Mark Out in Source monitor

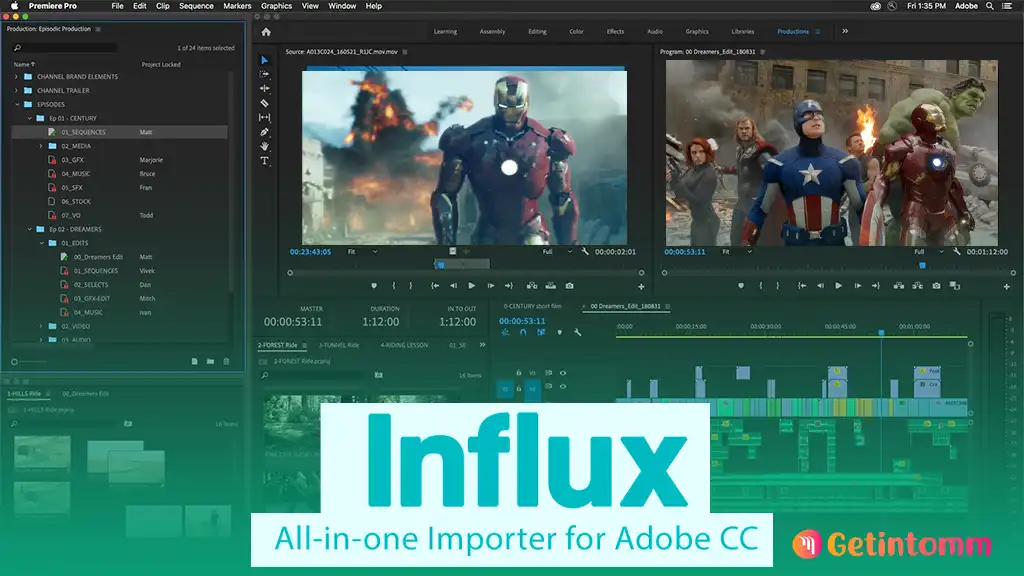pyautogui.click(x=411, y=285)
